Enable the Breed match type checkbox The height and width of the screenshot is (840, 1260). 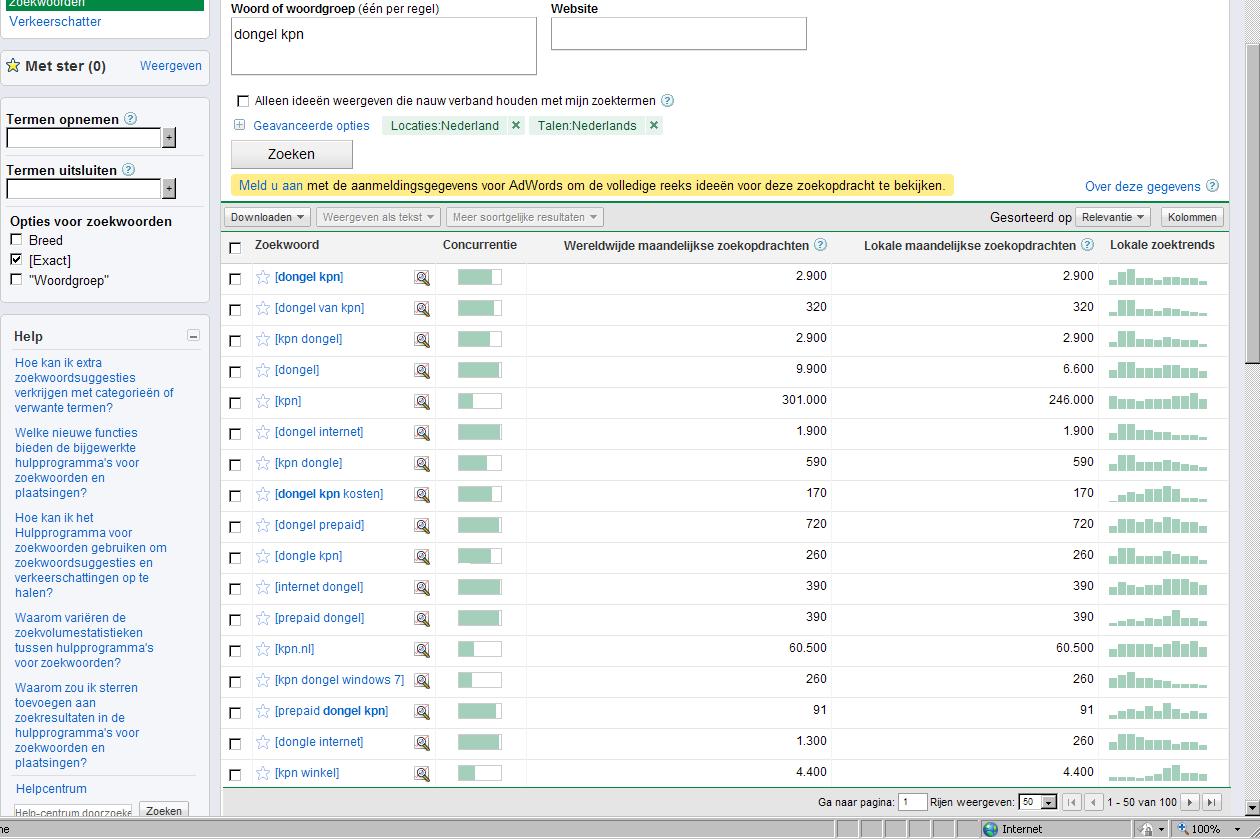(16, 240)
